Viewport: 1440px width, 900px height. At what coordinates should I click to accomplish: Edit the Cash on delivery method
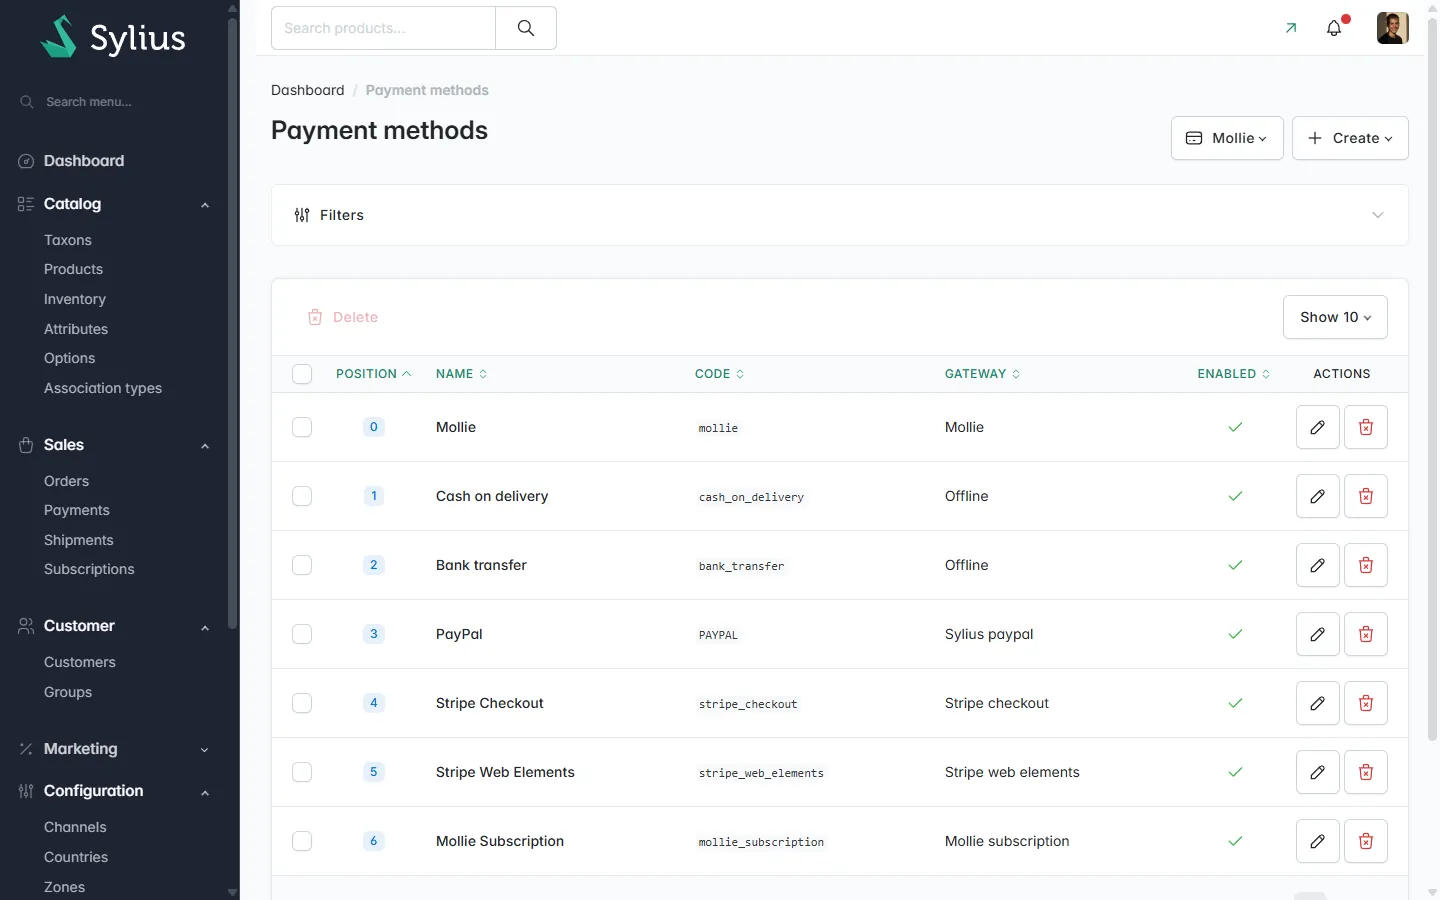1318,496
